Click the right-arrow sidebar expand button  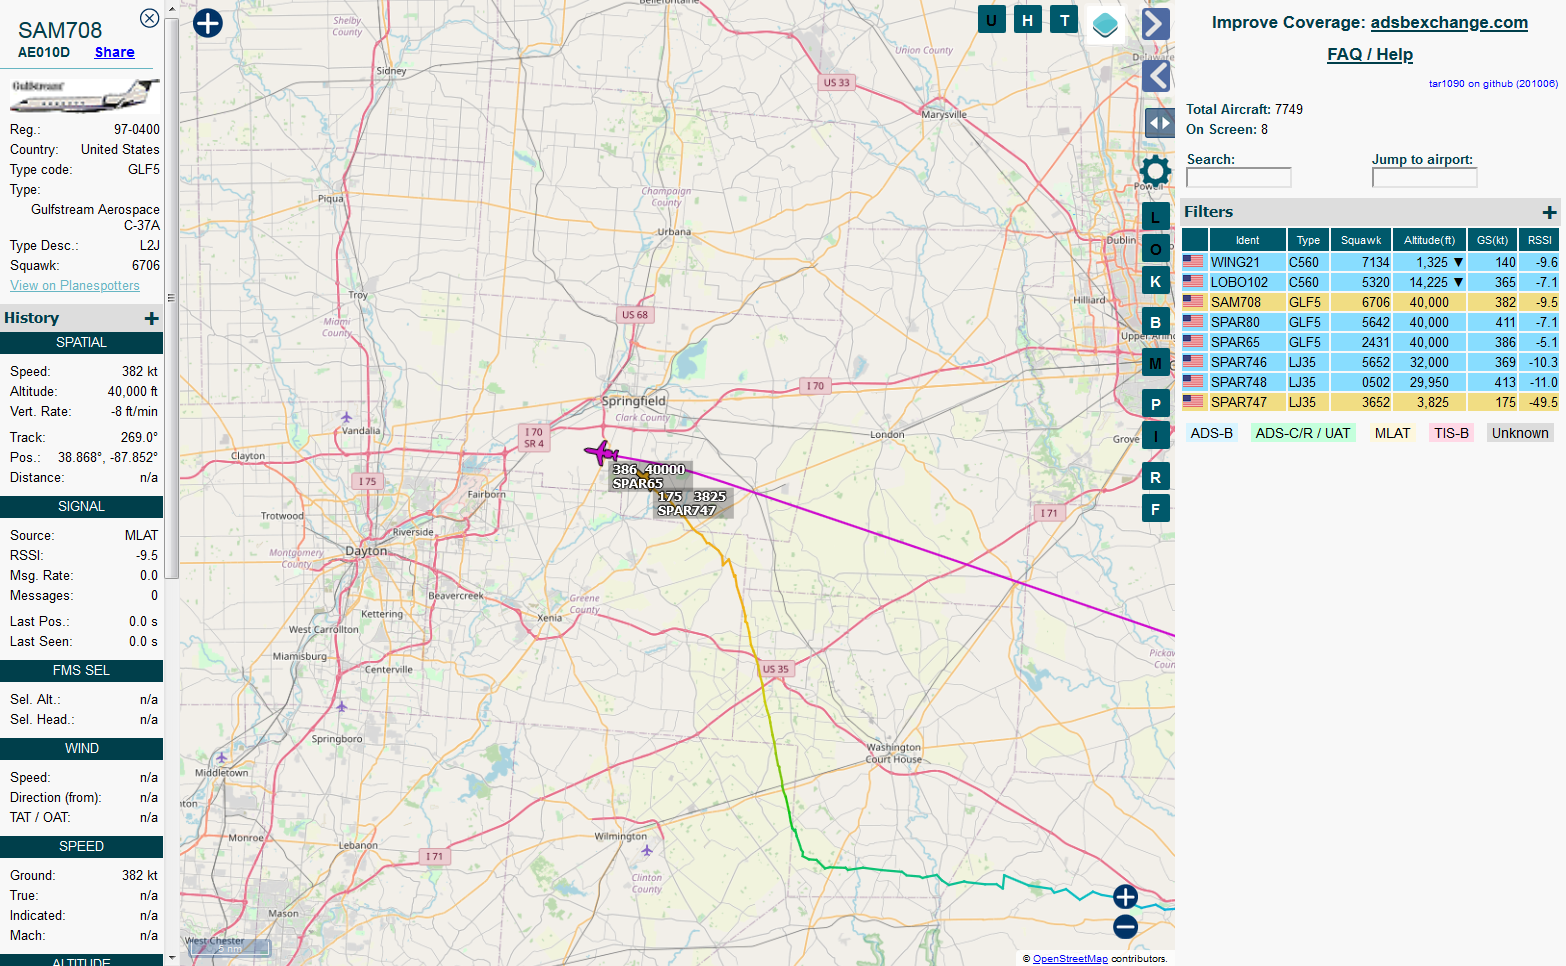(1156, 24)
